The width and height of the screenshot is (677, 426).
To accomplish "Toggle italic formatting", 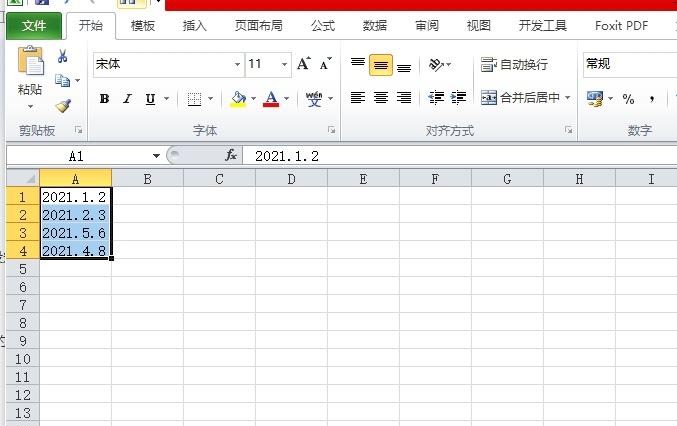I will (127, 99).
